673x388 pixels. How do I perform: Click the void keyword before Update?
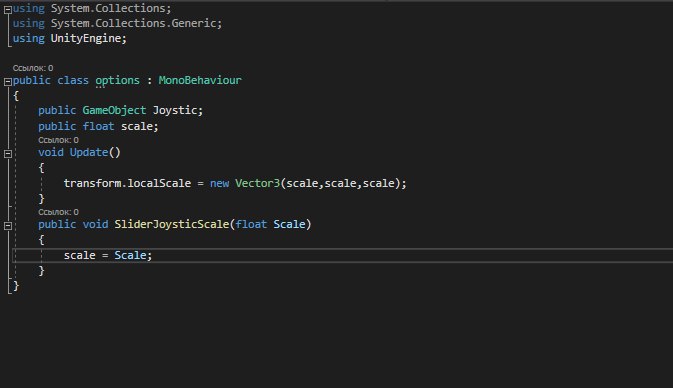[x=51, y=152]
